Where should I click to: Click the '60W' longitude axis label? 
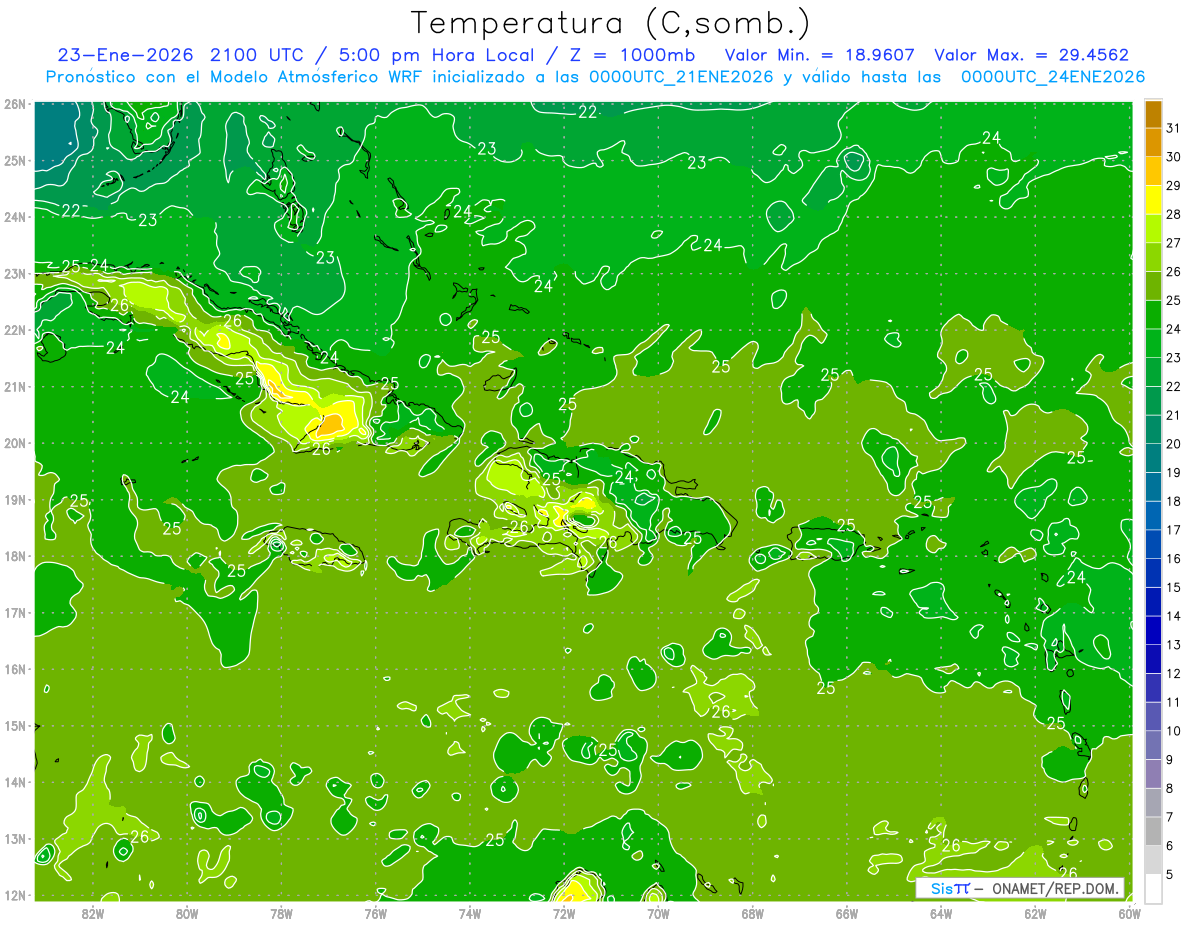tap(1130, 913)
